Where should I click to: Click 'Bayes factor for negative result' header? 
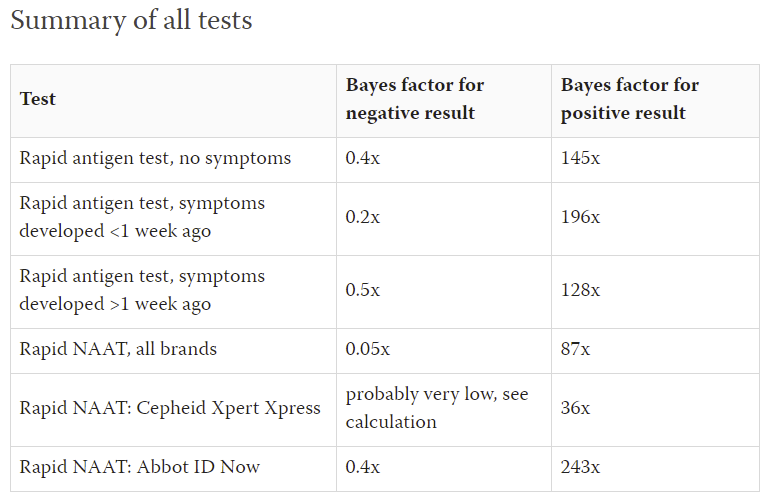tap(415, 99)
